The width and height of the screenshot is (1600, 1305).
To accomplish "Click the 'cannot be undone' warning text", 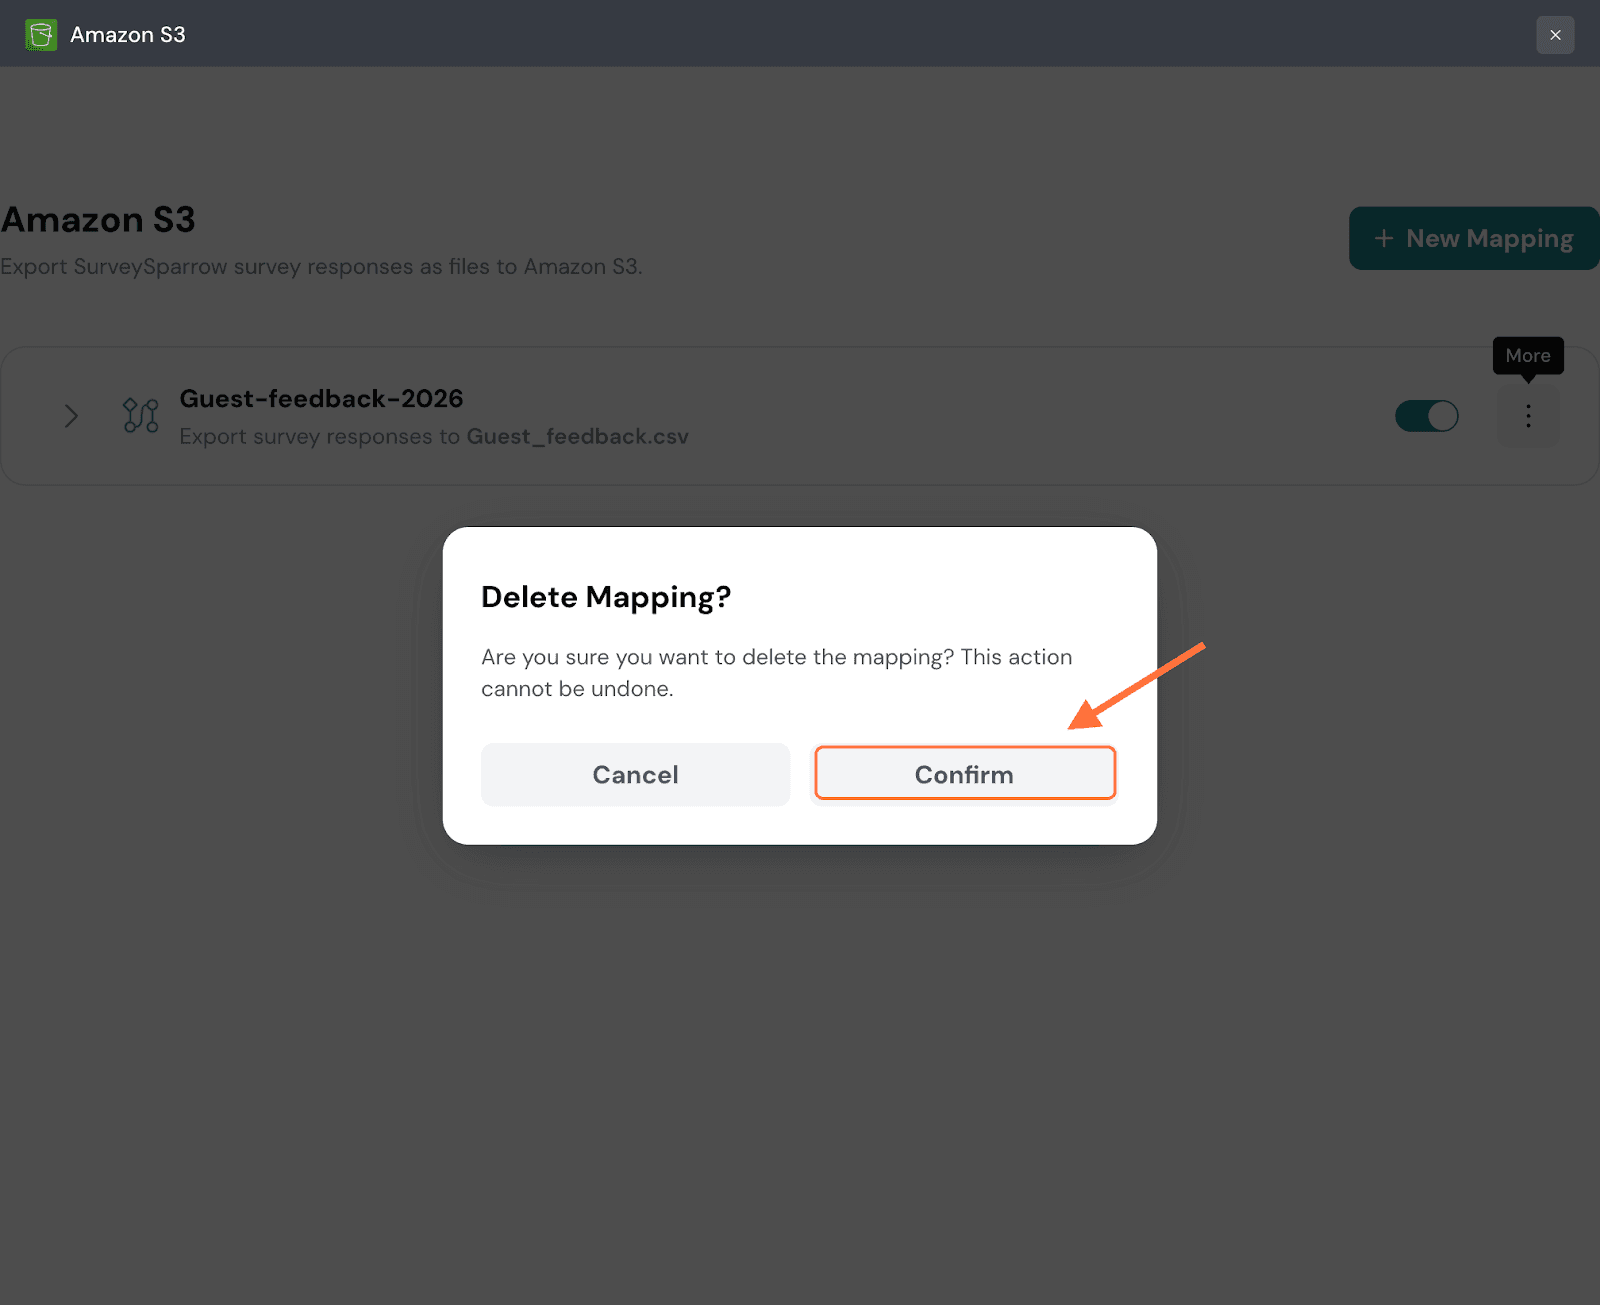I will coord(577,689).
